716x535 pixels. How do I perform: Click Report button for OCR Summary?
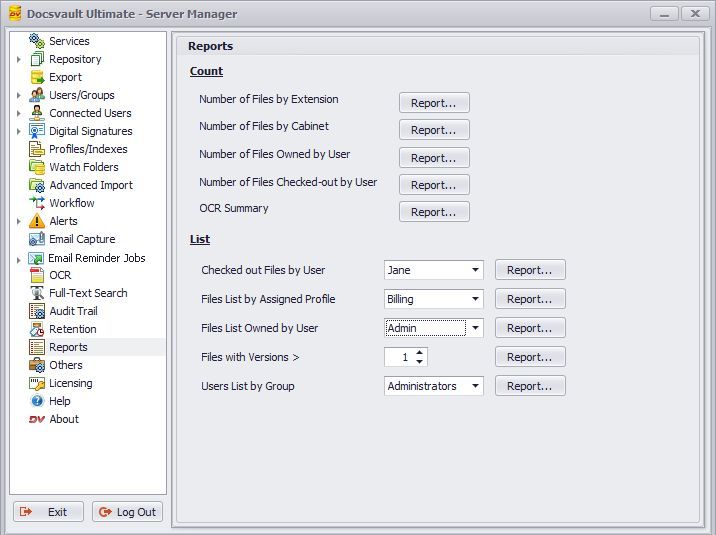coord(434,212)
